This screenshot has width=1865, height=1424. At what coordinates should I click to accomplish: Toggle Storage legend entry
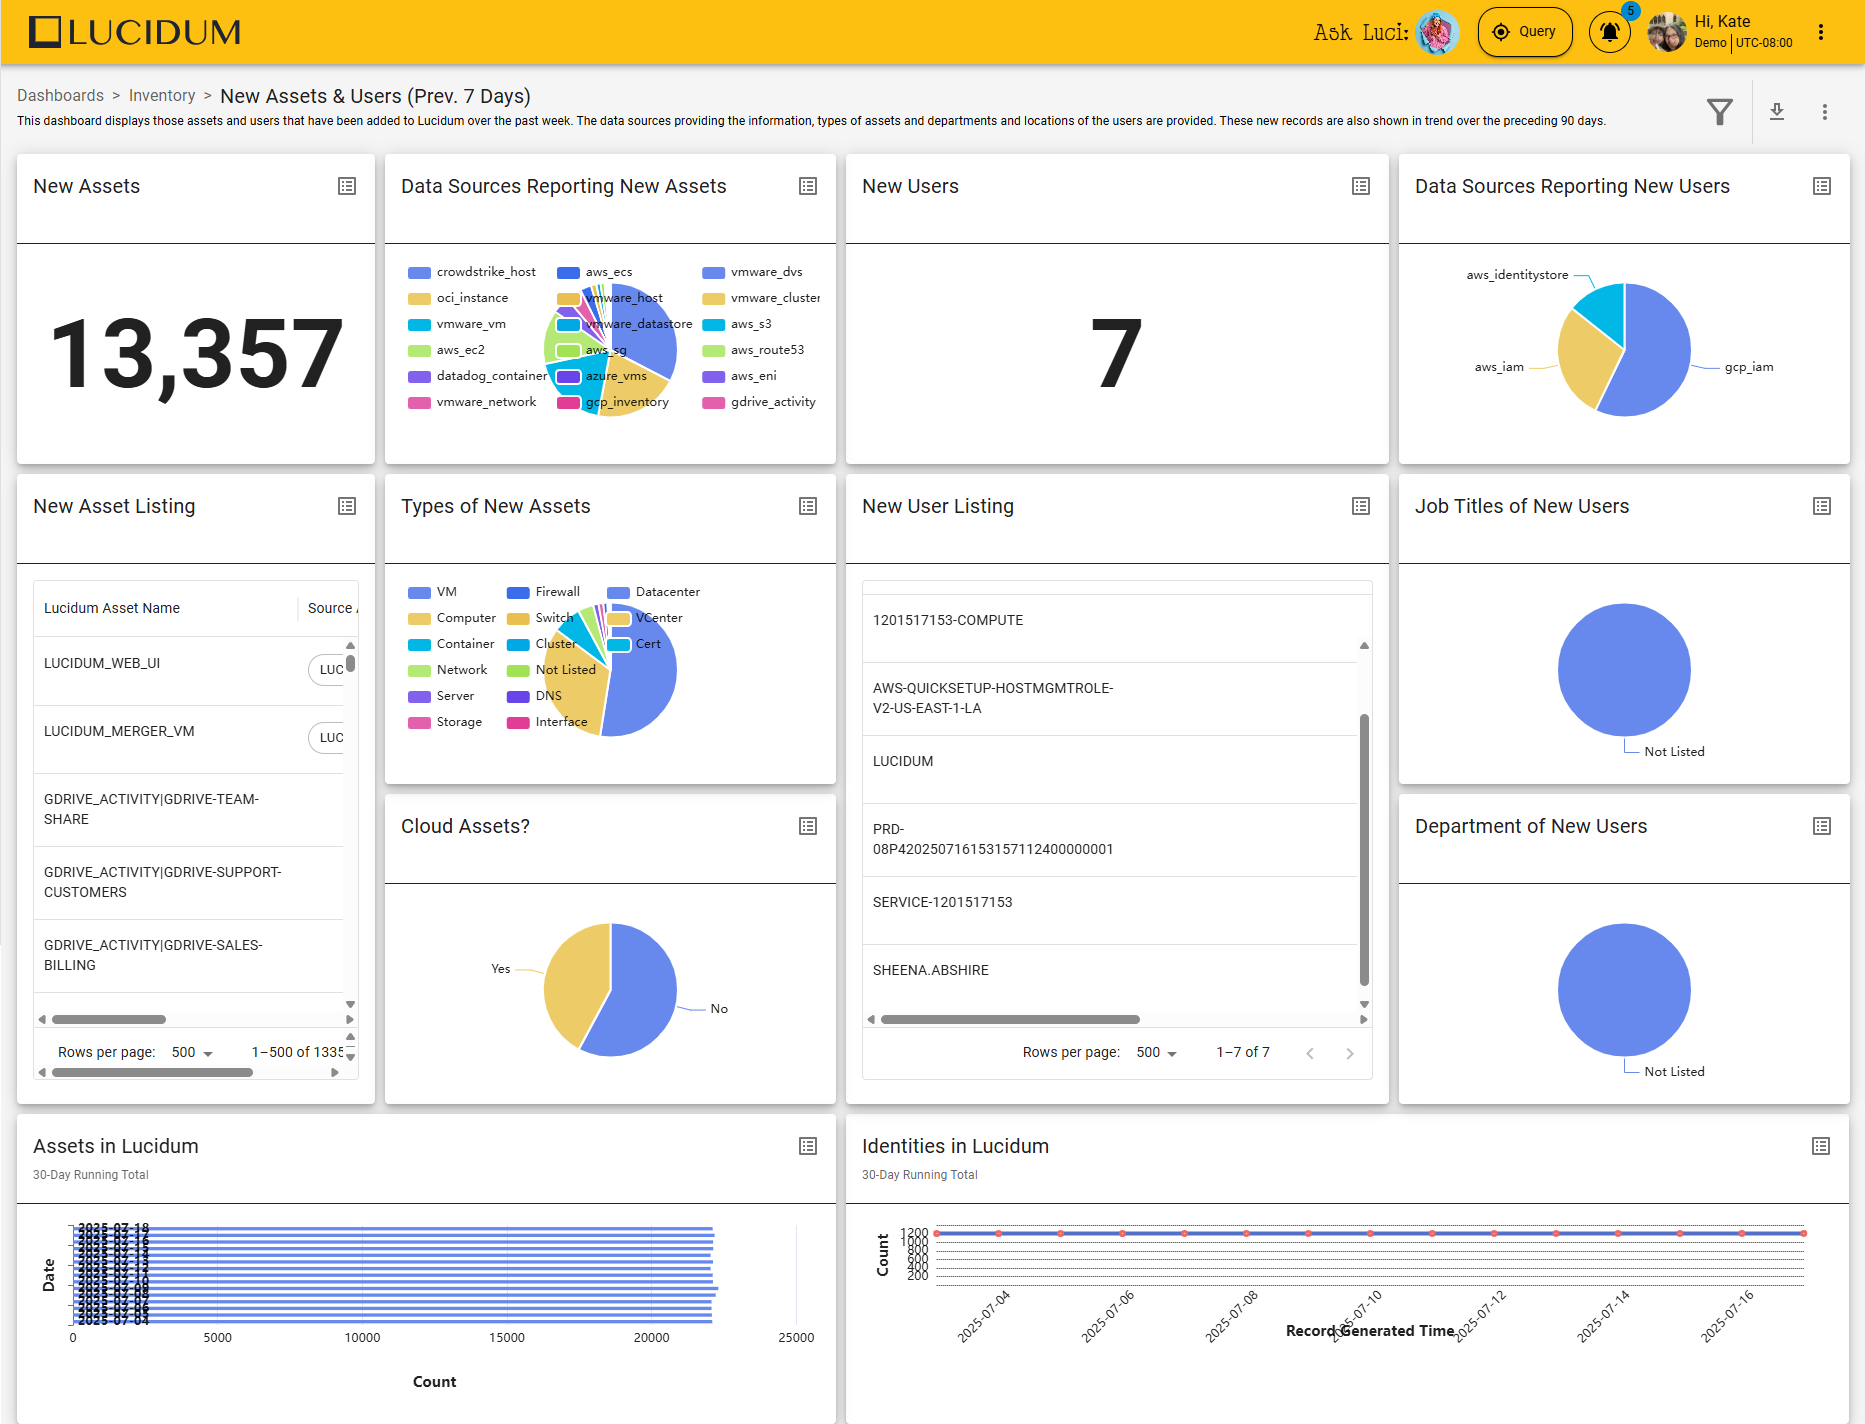click(x=445, y=722)
